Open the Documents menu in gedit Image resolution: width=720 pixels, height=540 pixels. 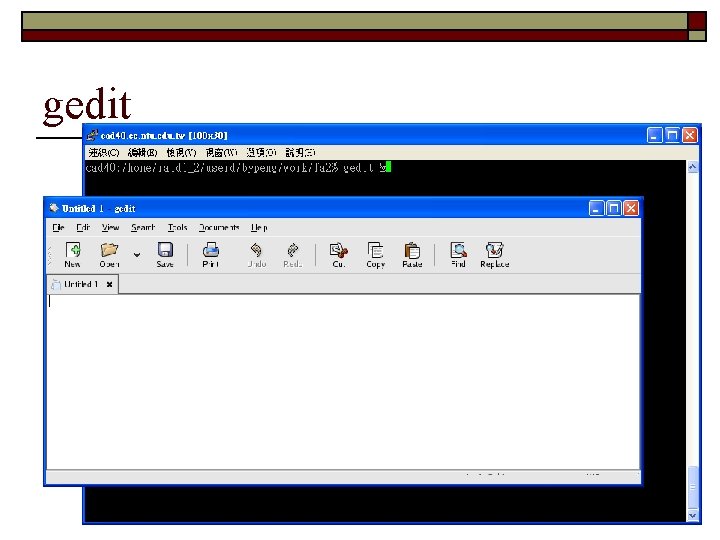tap(219, 227)
